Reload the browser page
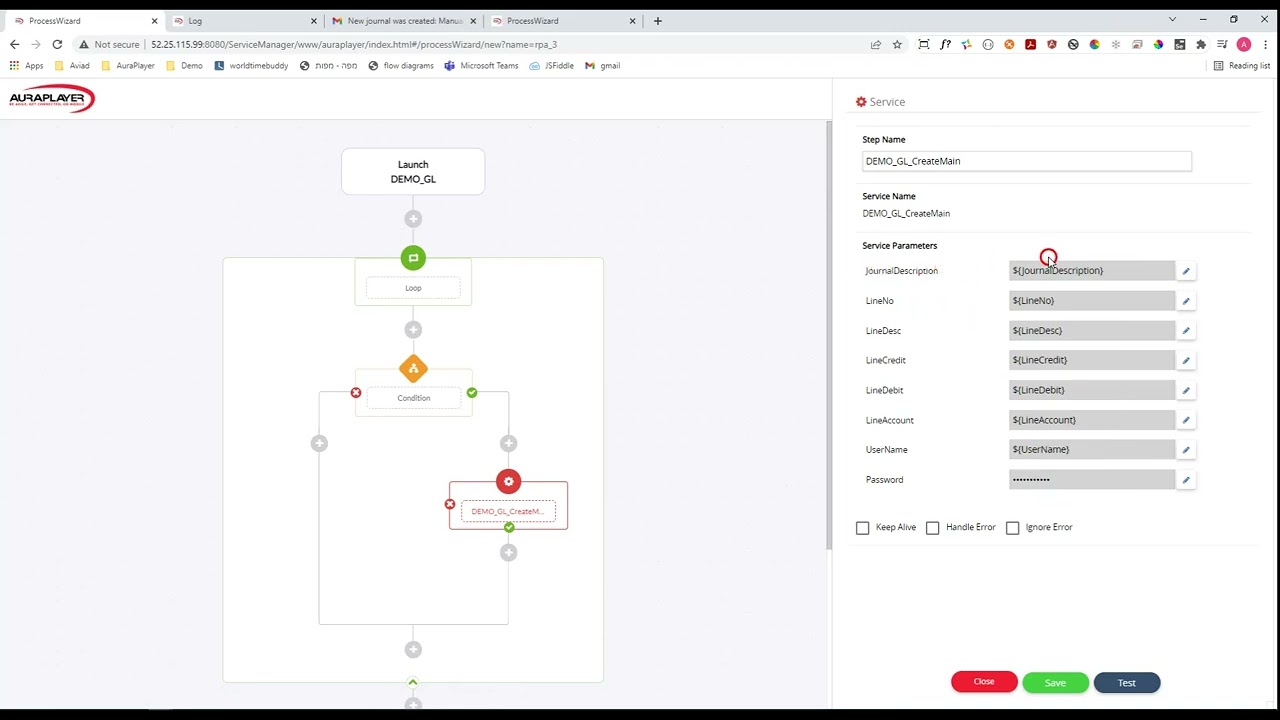 click(x=57, y=44)
